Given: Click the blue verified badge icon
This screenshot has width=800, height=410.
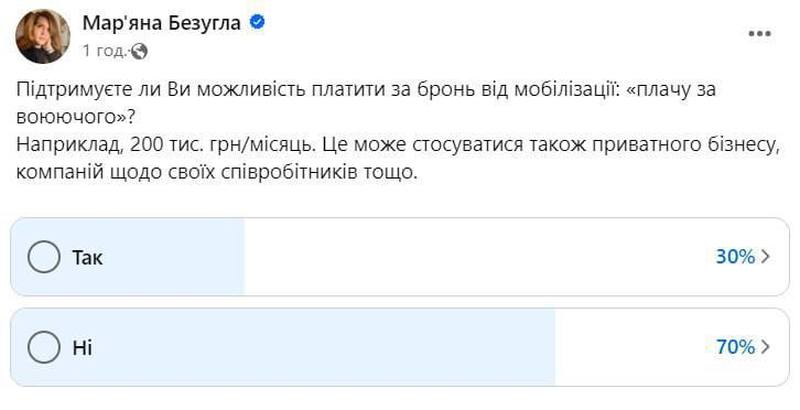Looking at the screenshot, I should [257, 22].
